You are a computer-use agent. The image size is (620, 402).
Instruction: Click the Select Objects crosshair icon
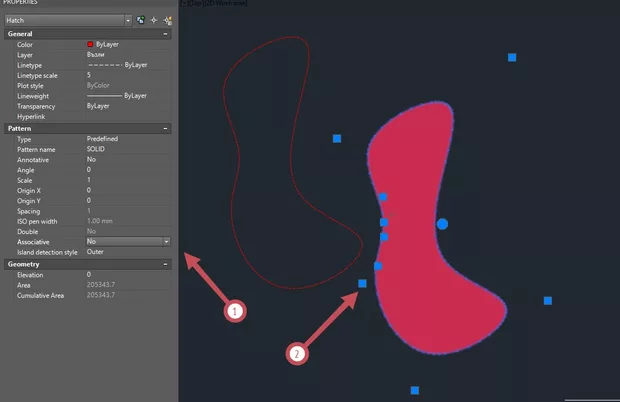click(x=155, y=20)
